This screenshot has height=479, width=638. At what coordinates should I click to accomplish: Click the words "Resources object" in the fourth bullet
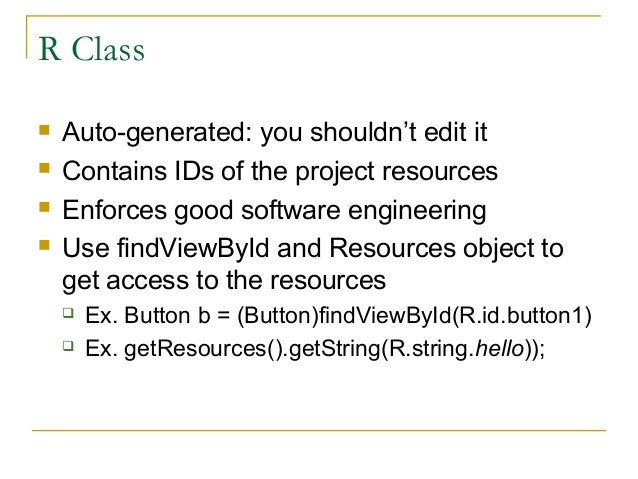coord(434,248)
